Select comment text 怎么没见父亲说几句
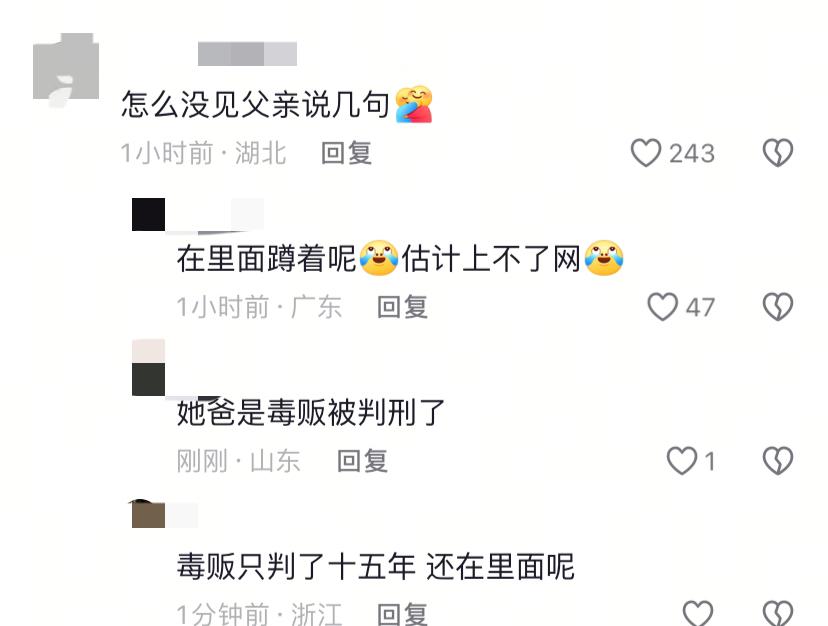The height and width of the screenshot is (626, 828). click(x=256, y=104)
